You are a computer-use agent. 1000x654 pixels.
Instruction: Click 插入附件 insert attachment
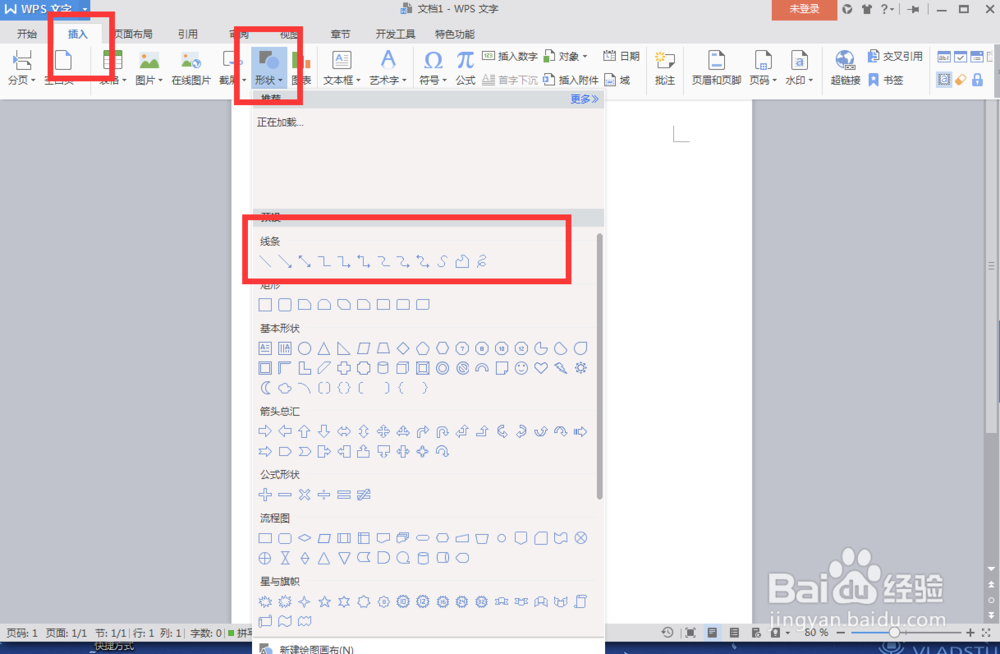click(x=571, y=80)
